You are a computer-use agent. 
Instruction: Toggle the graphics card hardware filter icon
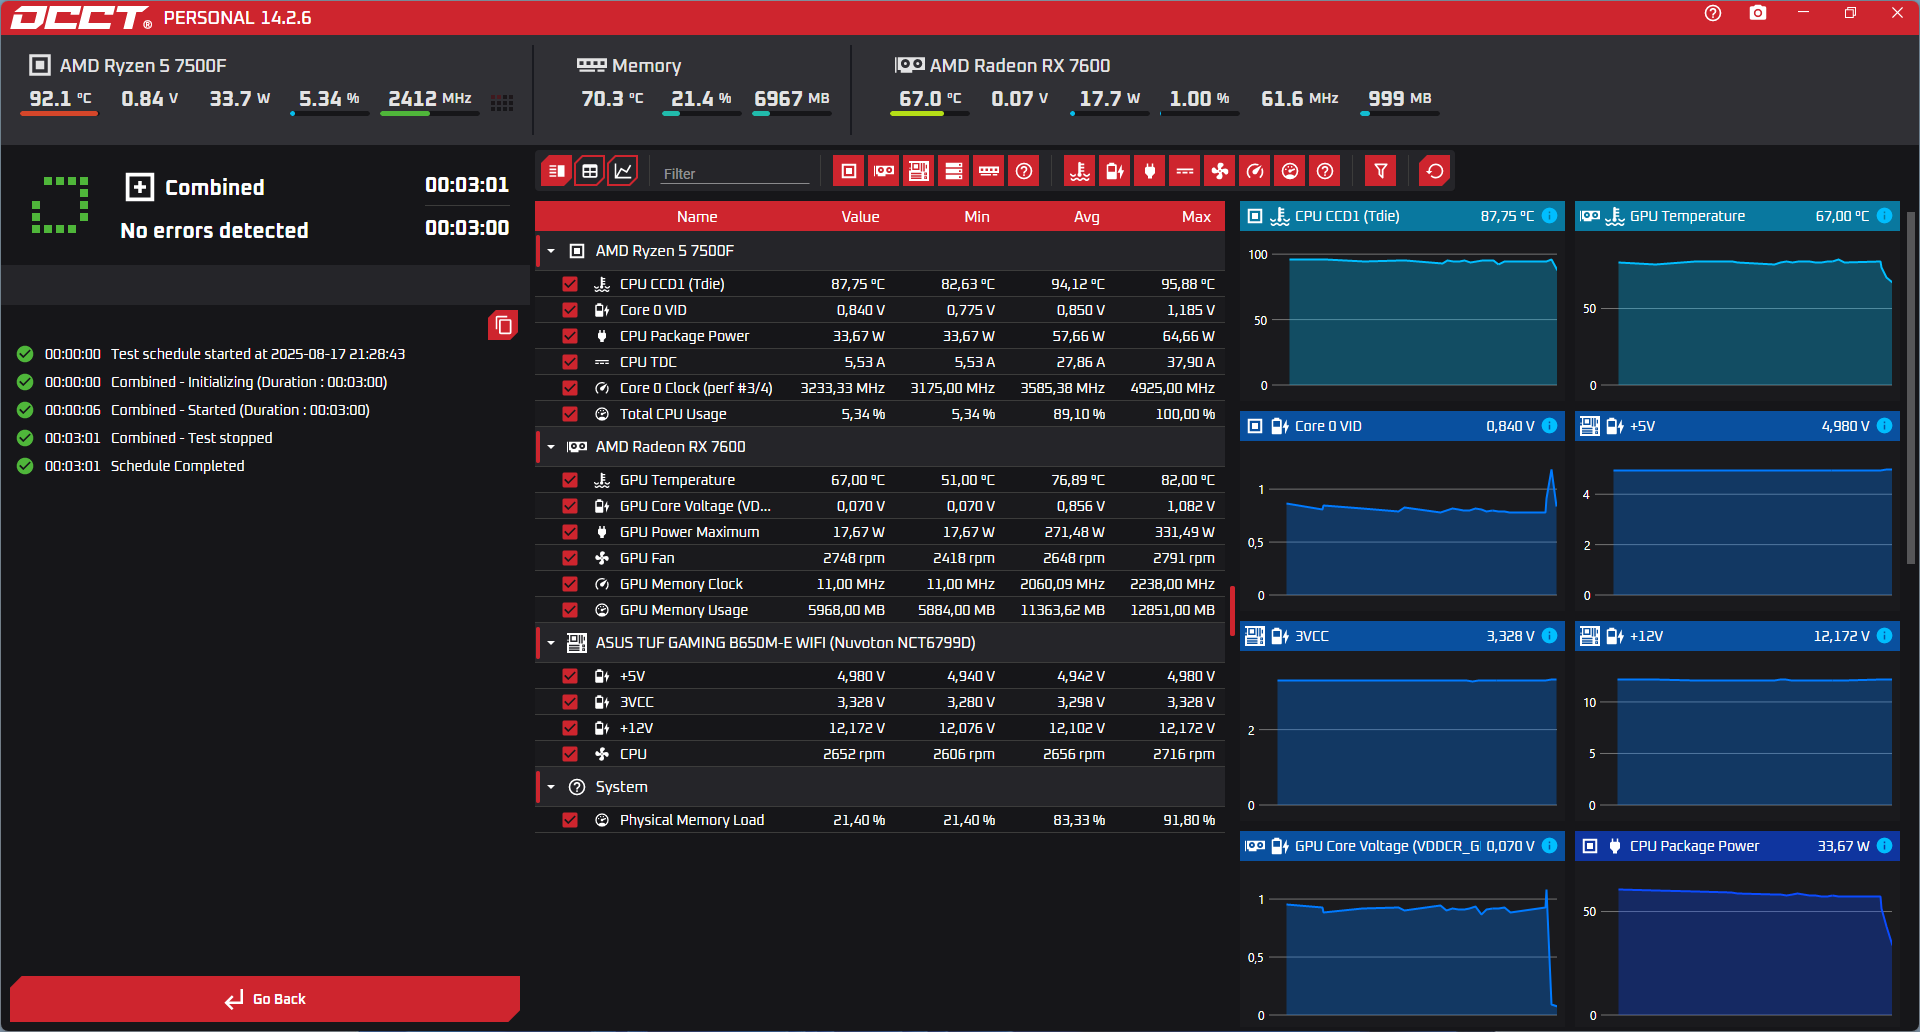pos(884,171)
